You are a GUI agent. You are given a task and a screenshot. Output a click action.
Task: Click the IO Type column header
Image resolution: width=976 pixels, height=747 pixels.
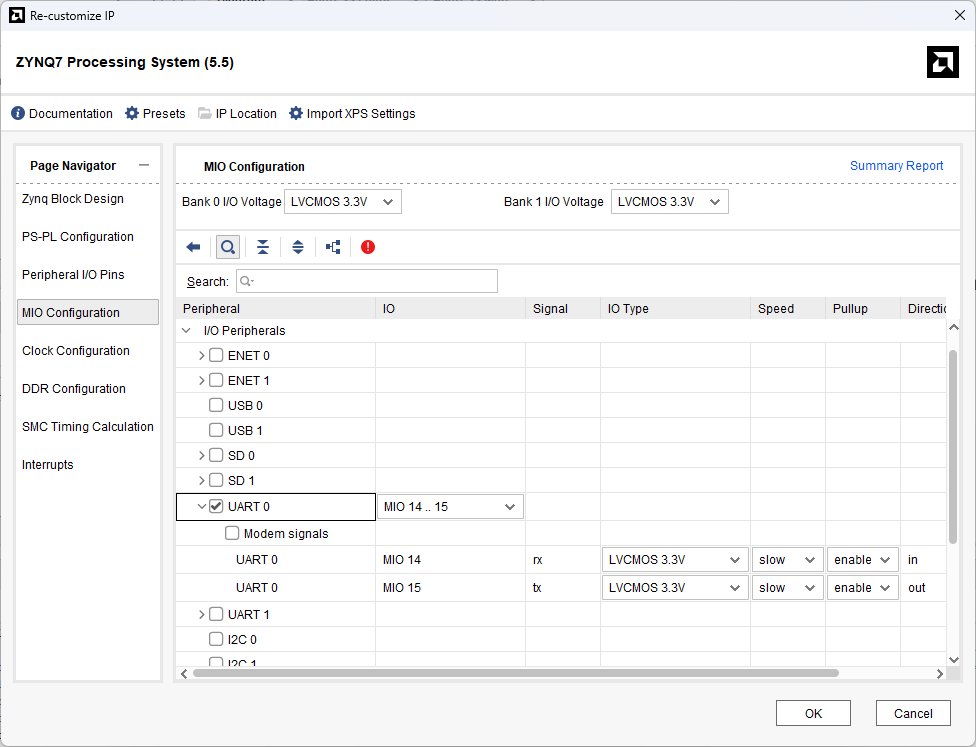[x=675, y=309]
